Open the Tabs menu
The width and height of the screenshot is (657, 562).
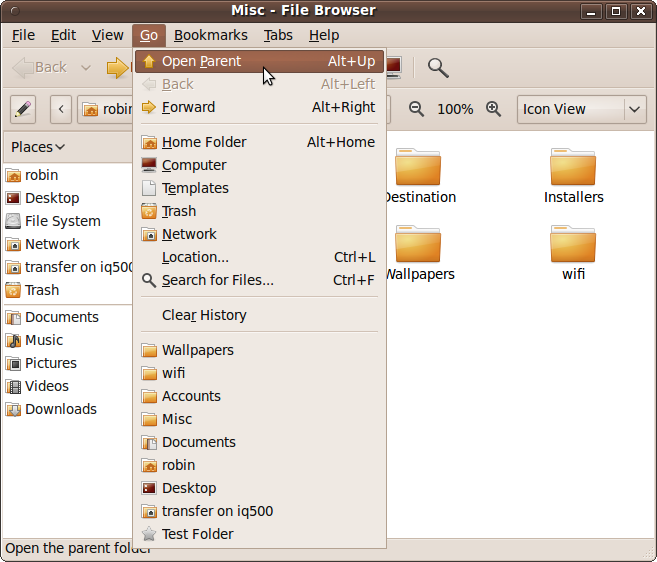278,35
